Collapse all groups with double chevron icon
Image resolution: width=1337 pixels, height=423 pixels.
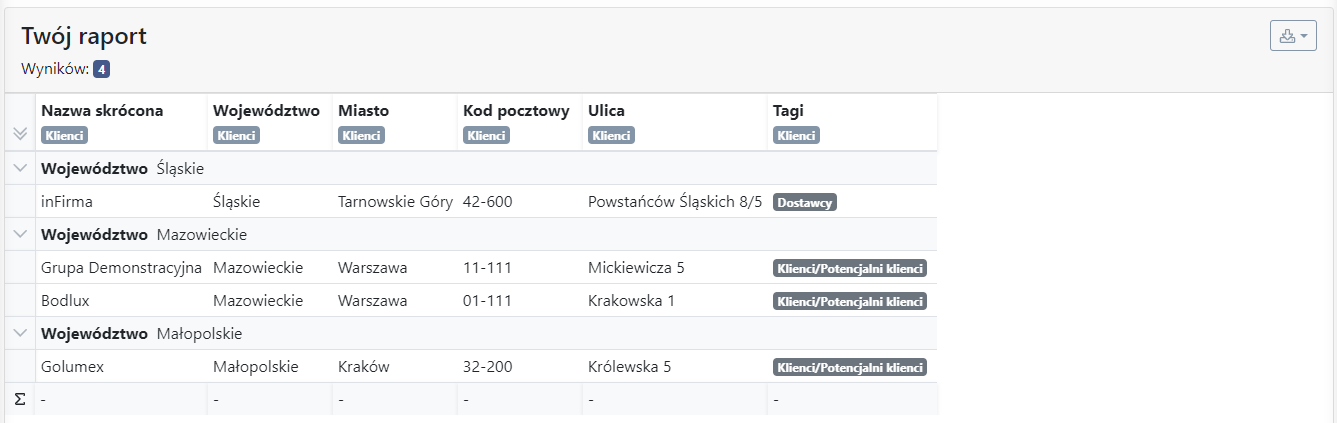(20, 134)
